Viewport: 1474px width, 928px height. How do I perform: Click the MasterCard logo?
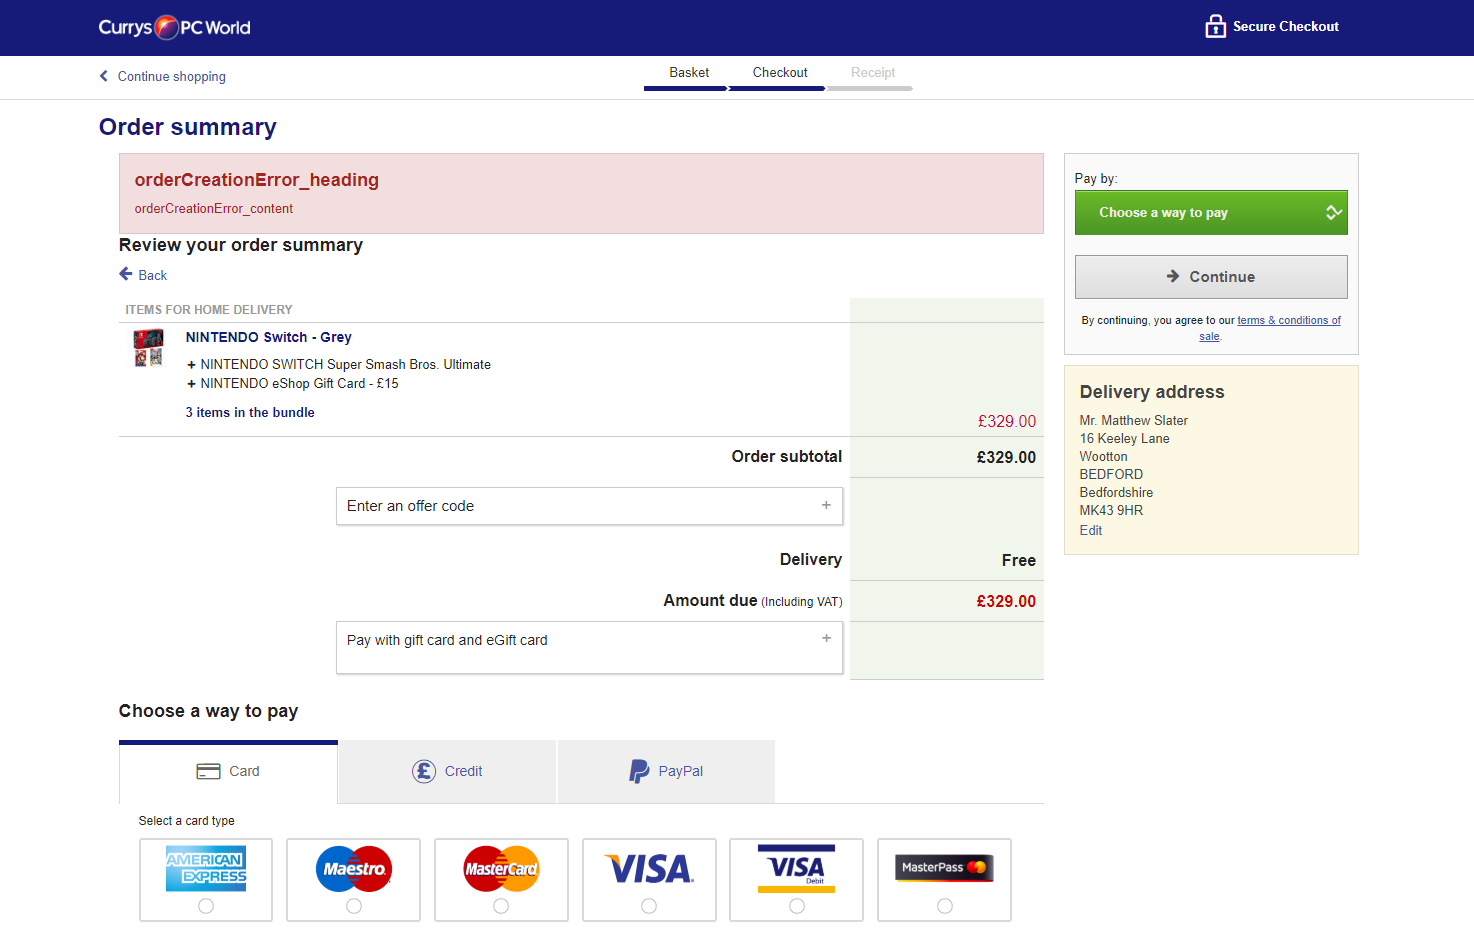[501, 869]
